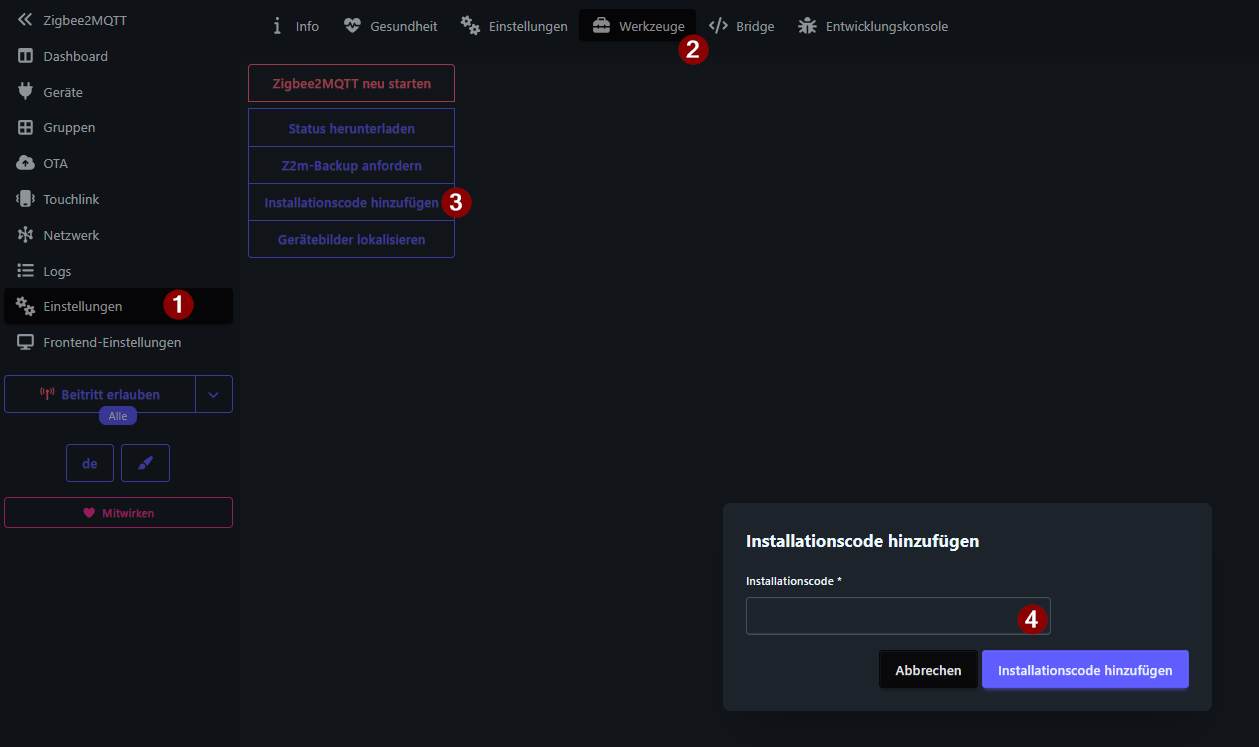This screenshot has width=1259, height=747.
Task: Show Logs list in sidebar
Action: 57,271
